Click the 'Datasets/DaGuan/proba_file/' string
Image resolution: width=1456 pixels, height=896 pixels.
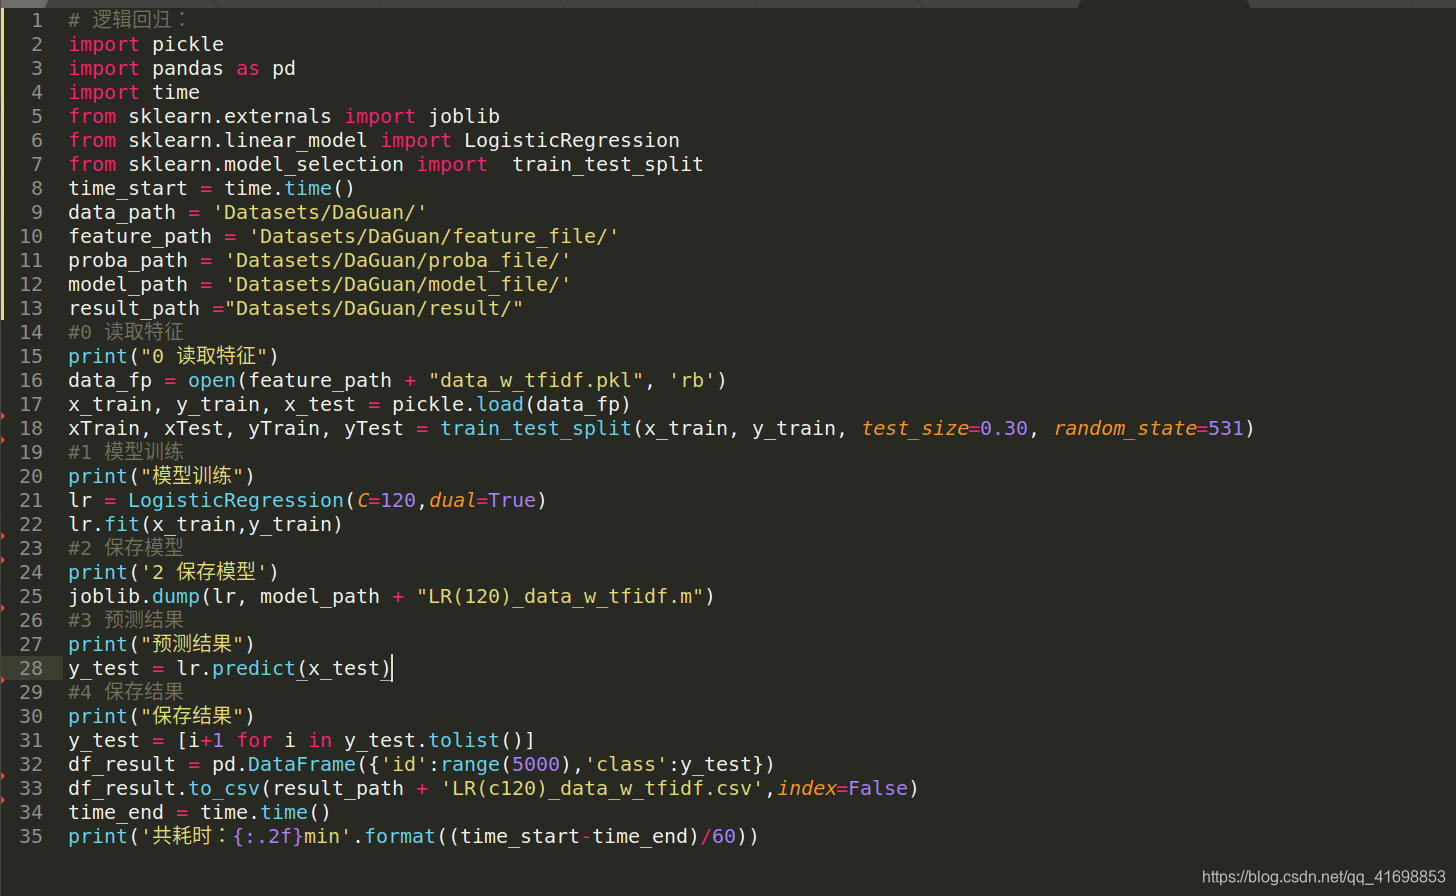[x=398, y=260]
